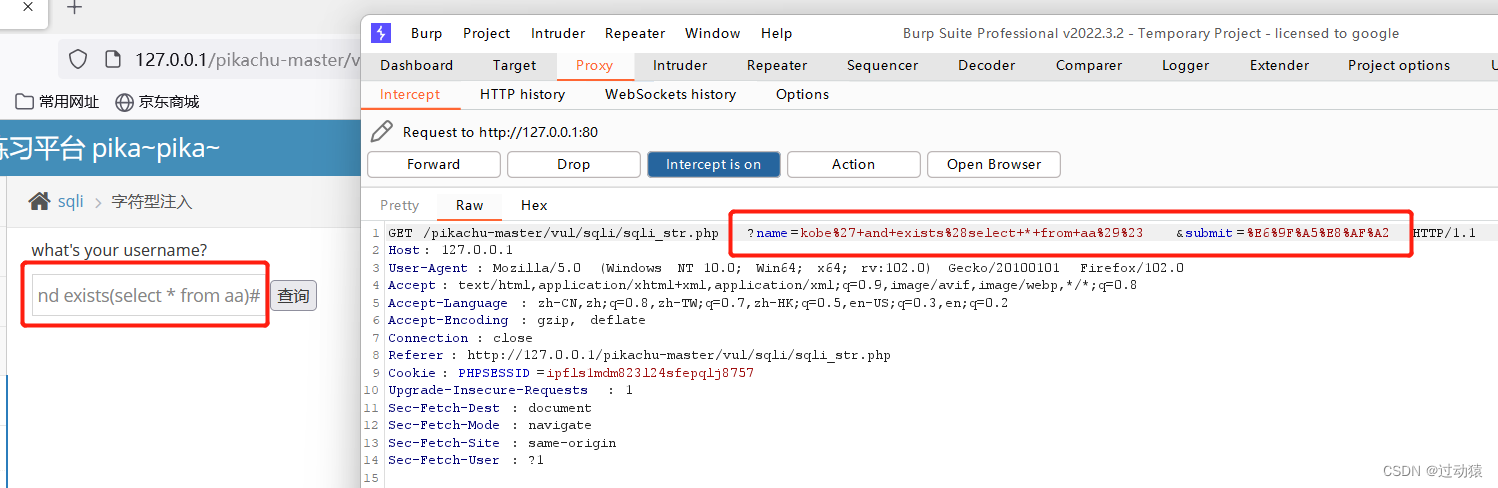The width and height of the screenshot is (1498, 488).
Task: Open the proxy Options sub-tab
Action: tap(802, 94)
